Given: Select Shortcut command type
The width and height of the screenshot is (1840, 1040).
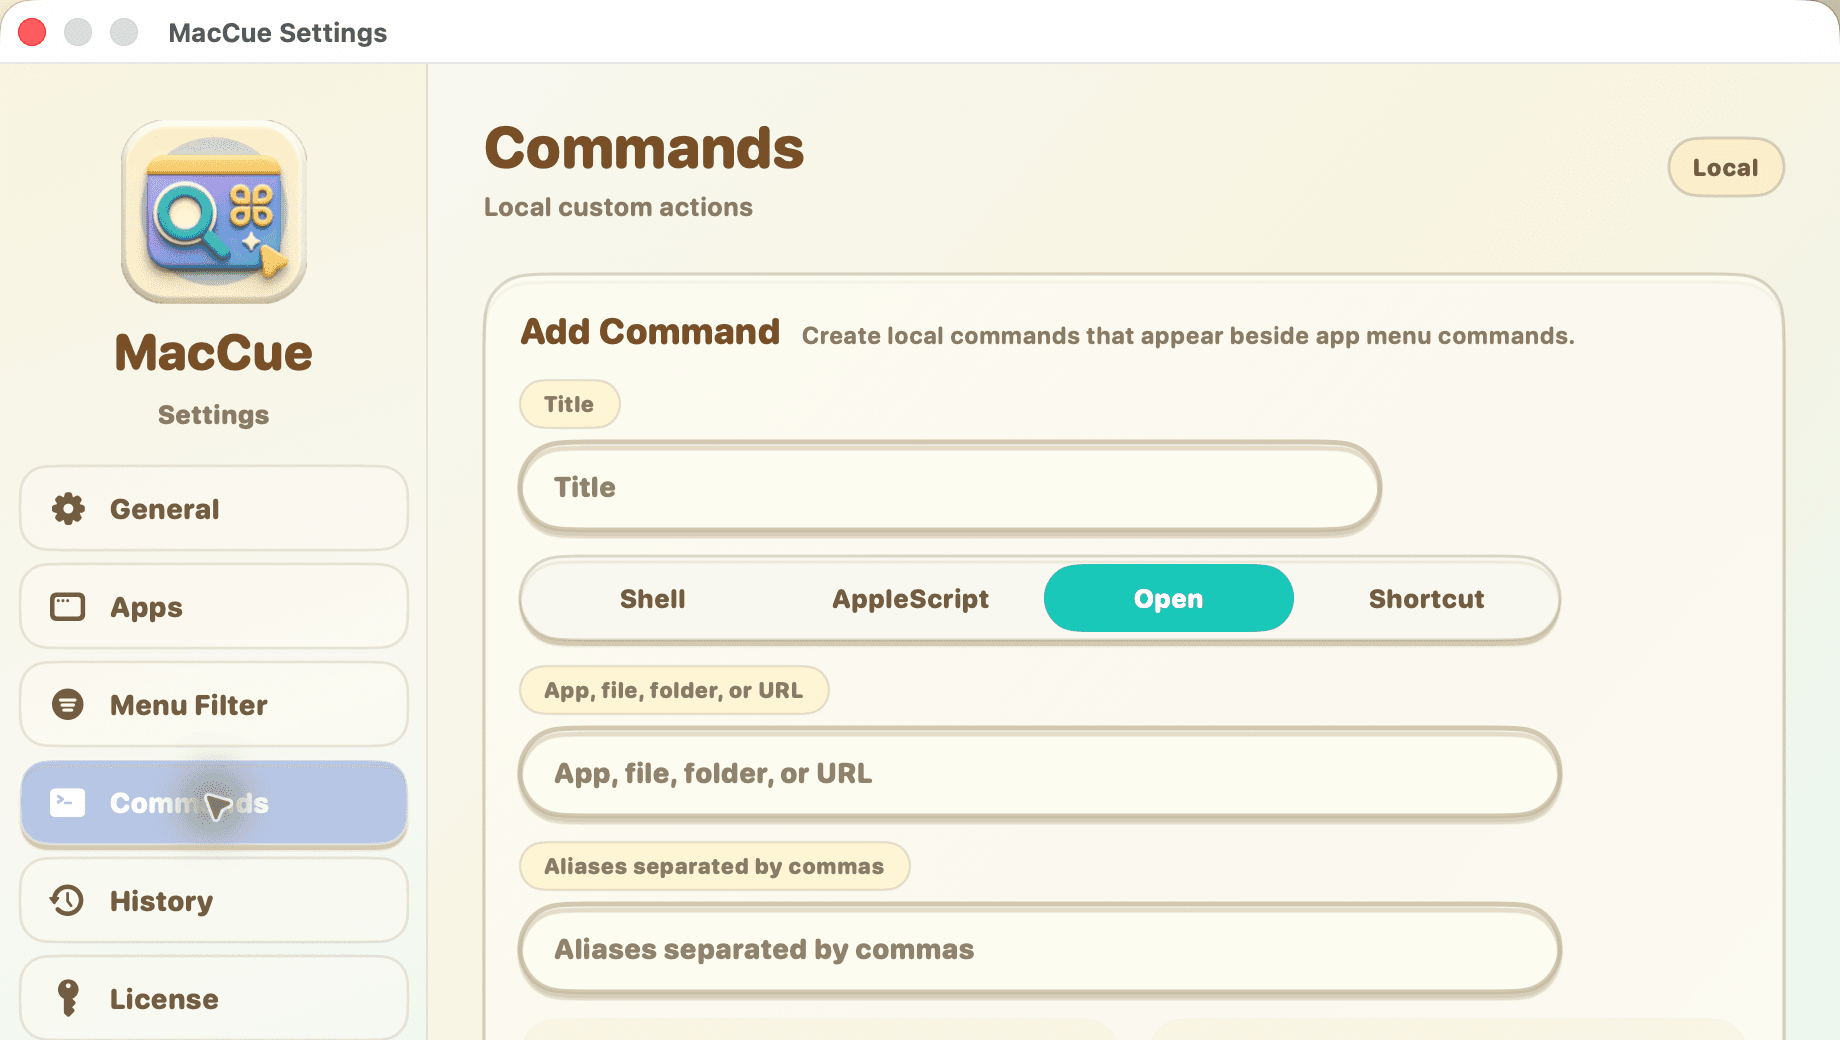Looking at the screenshot, I should [1427, 598].
